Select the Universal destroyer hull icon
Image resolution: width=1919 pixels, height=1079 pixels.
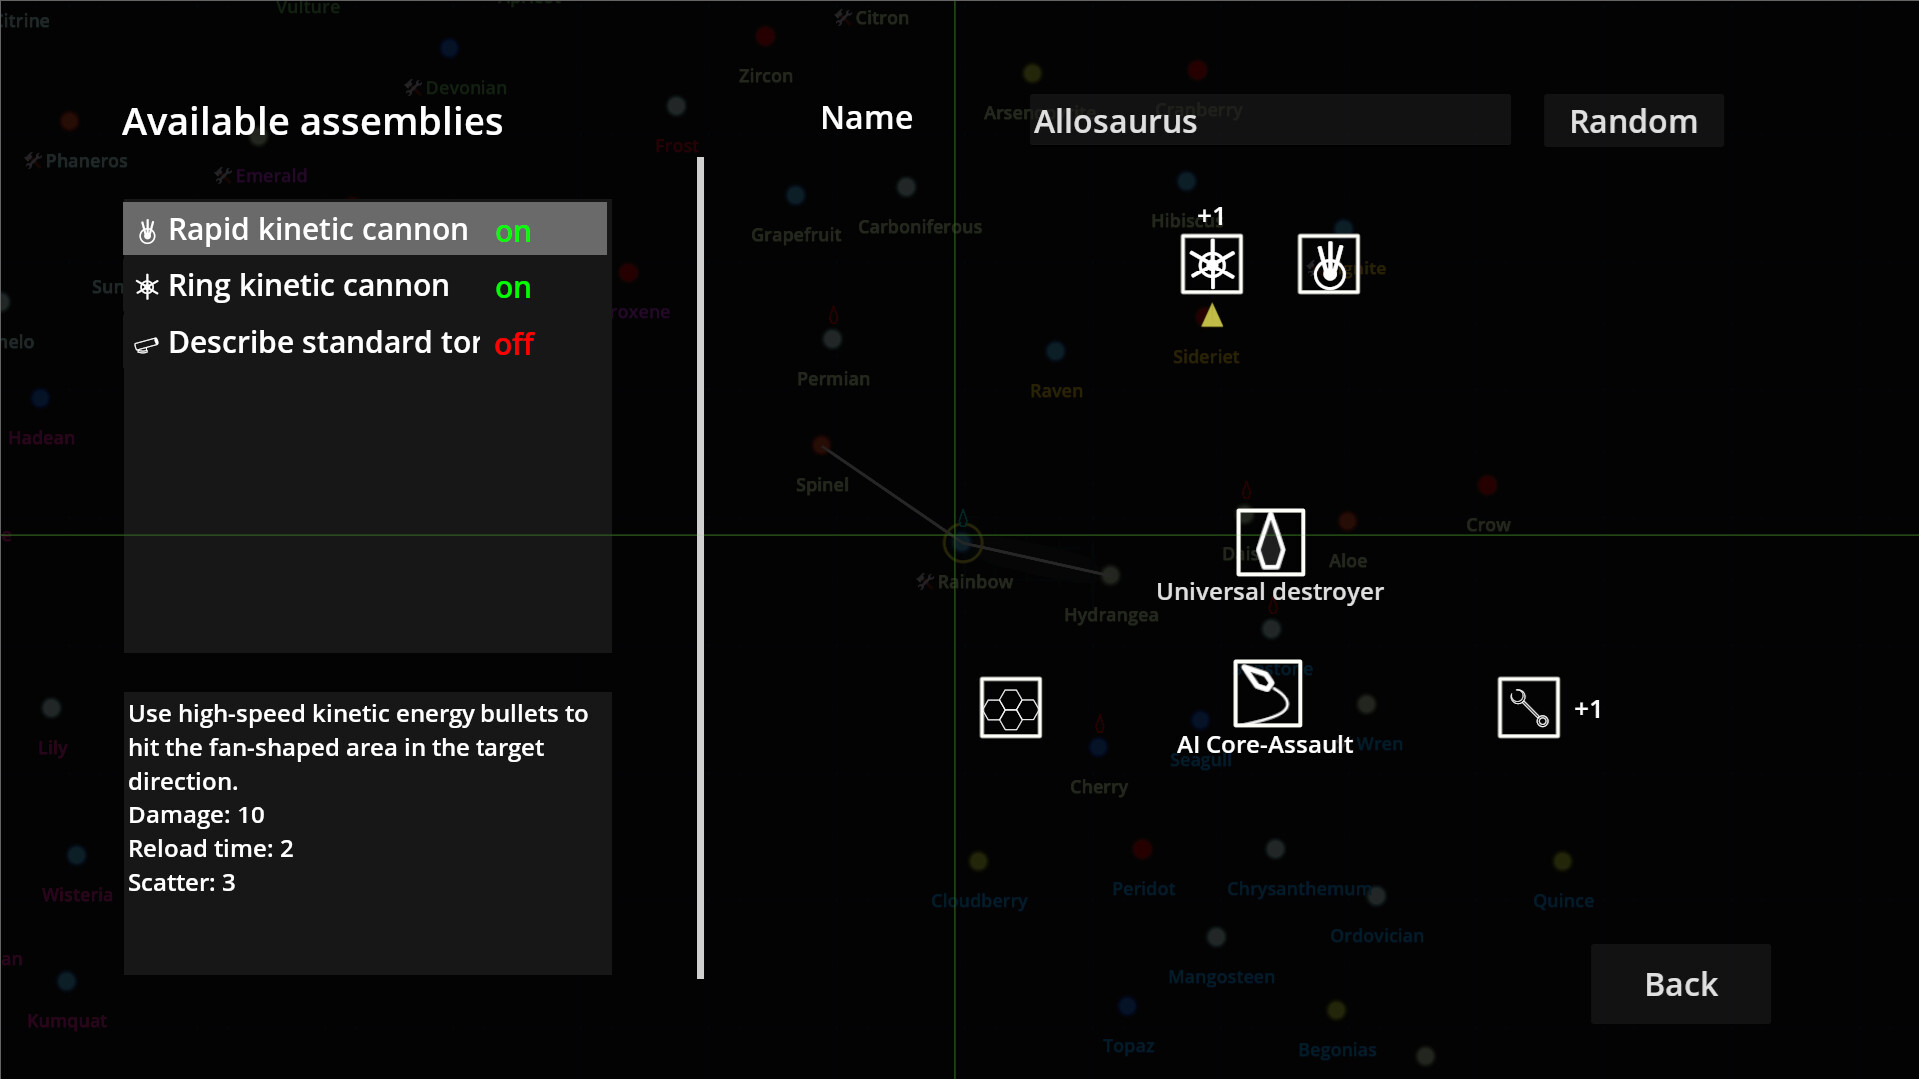pos(1270,542)
